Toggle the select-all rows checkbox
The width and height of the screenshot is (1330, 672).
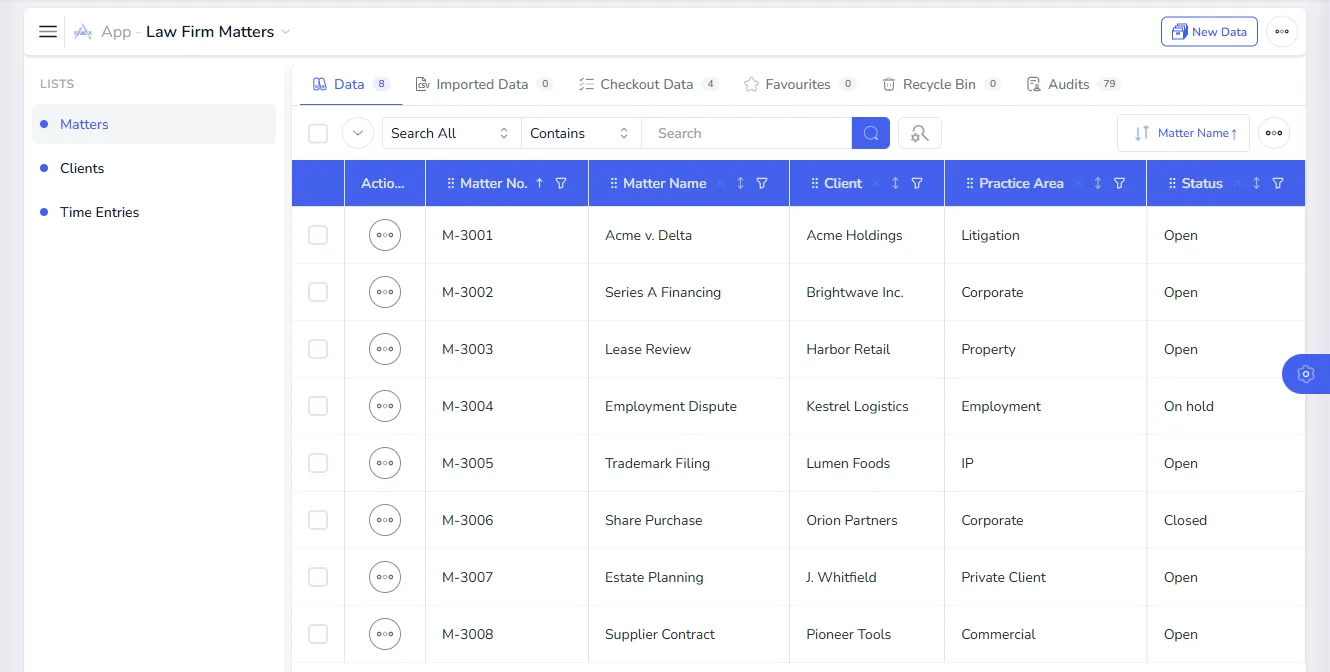318,133
